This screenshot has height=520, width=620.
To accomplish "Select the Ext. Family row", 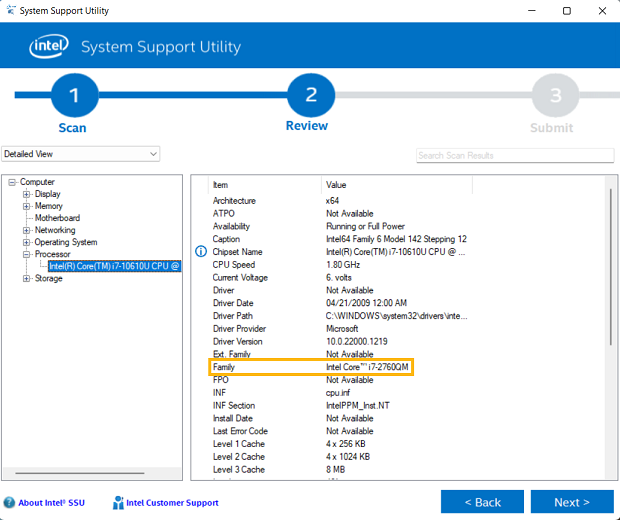I will tap(340, 354).
